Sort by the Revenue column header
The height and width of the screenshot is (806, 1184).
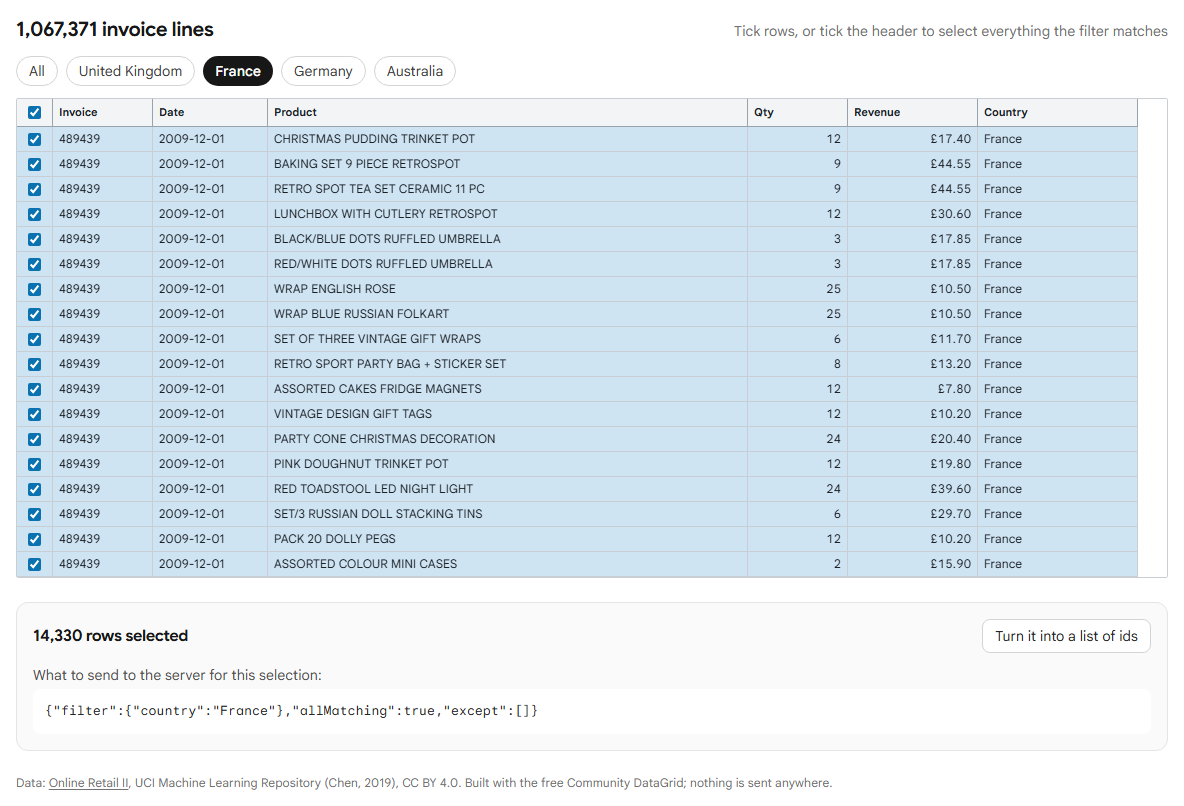[911, 113]
